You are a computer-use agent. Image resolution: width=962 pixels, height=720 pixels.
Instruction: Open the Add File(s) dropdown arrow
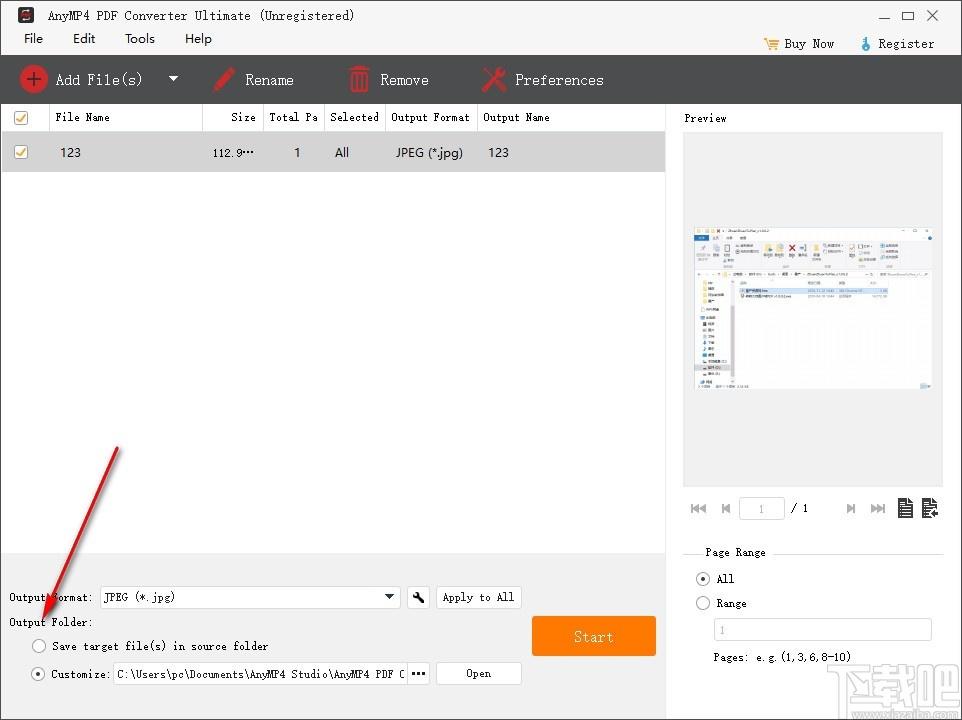pos(174,79)
